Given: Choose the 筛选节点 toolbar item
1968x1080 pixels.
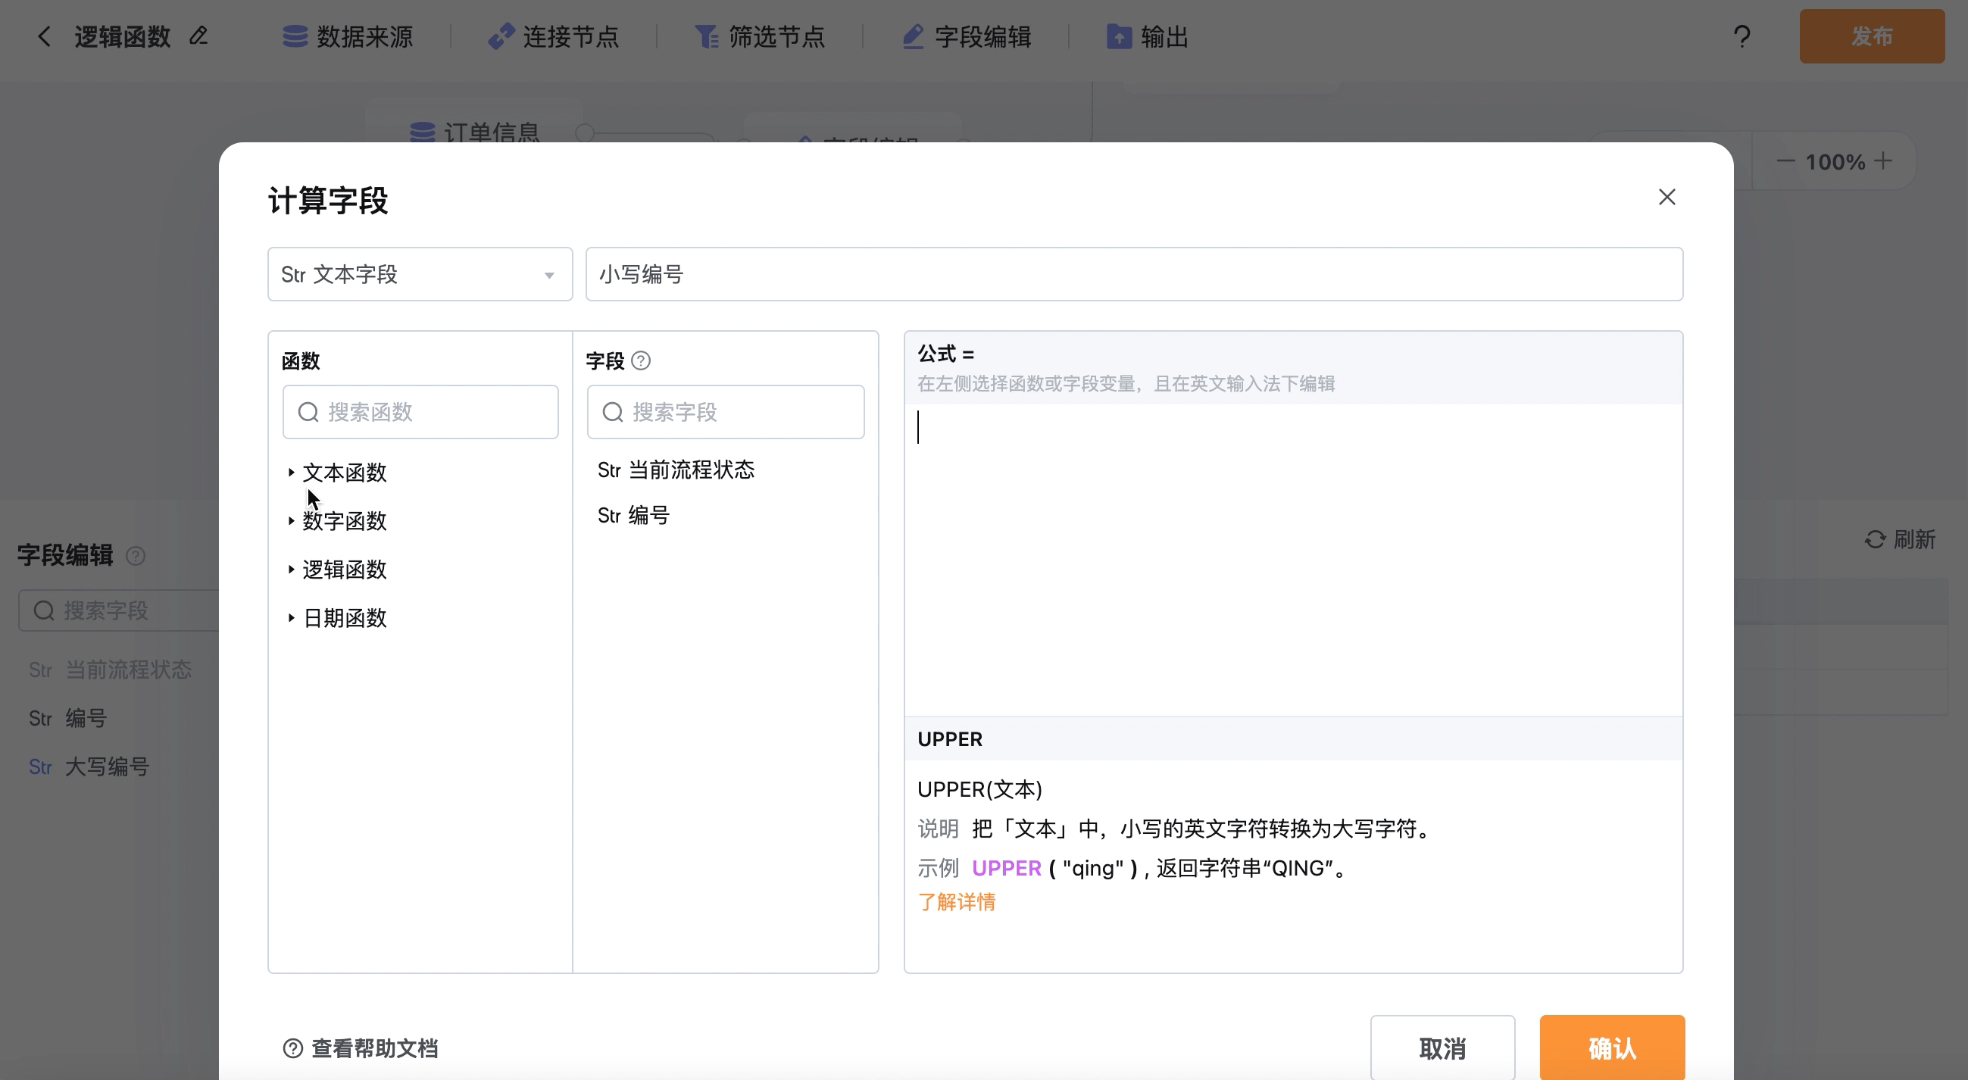Looking at the screenshot, I should [760, 37].
